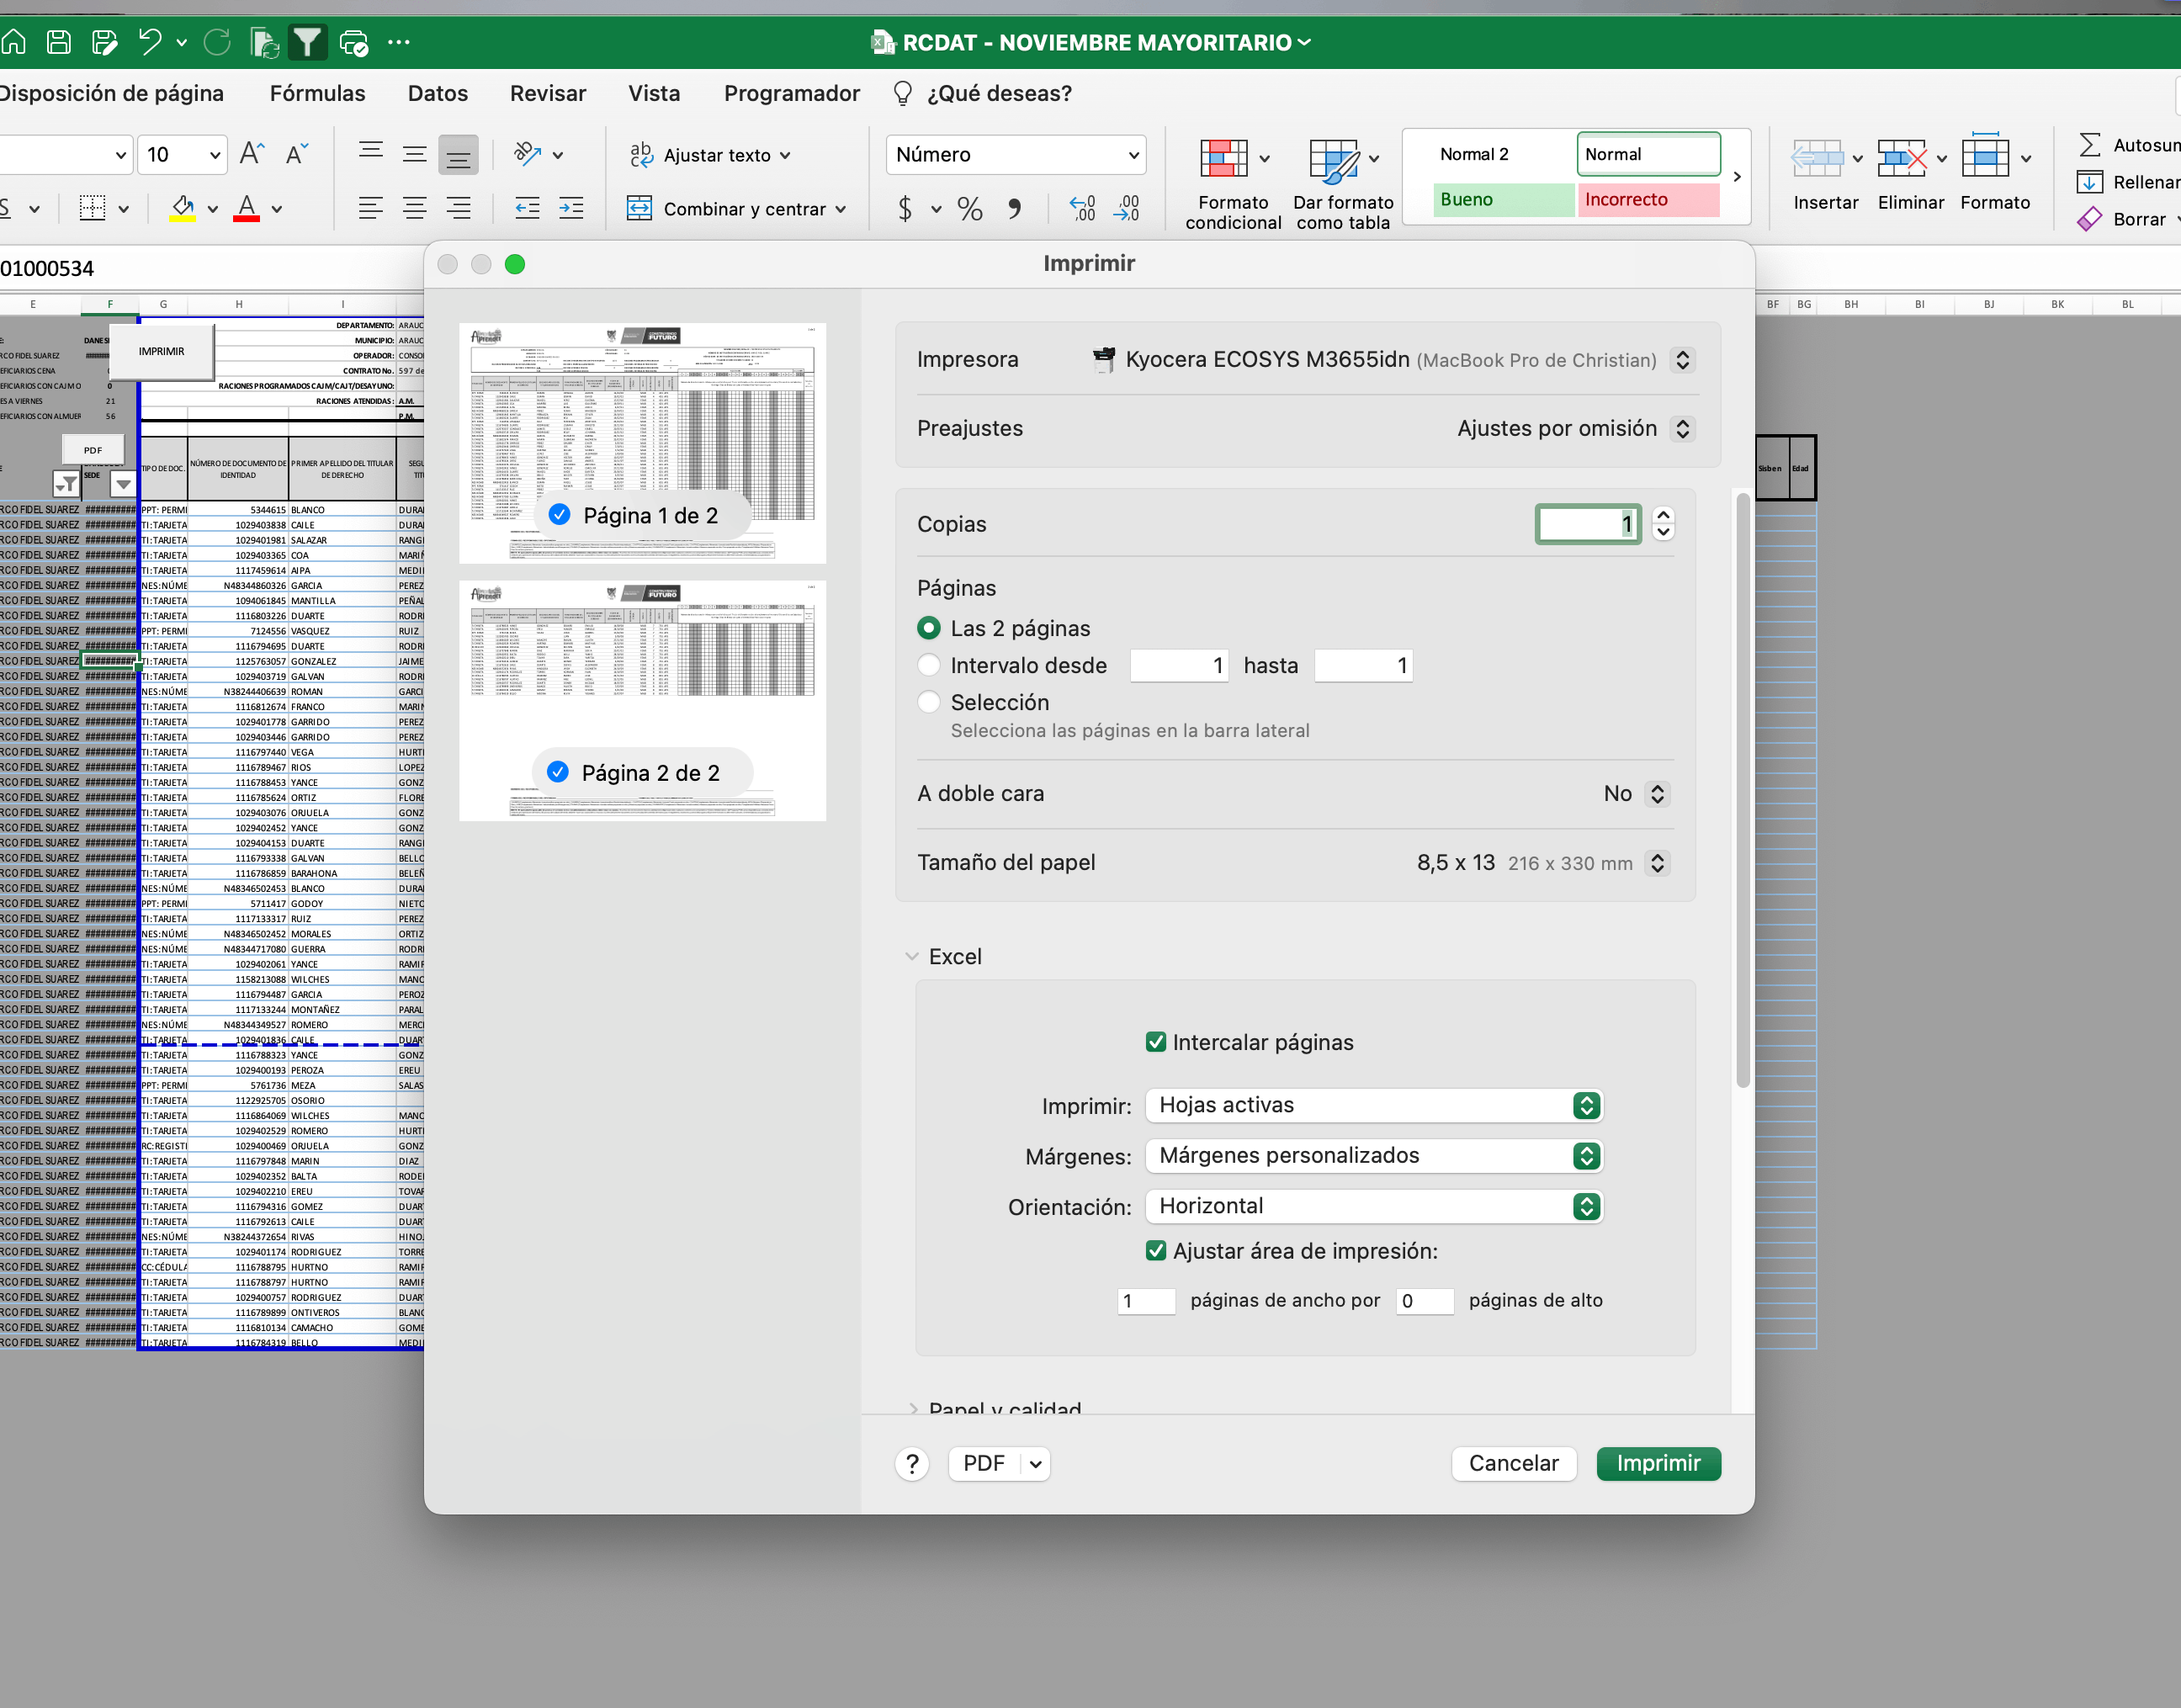Image resolution: width=2181 pixels, height=1708 pixels.
Task: Click the Formato condicional icon
Action: click(1223, 159)
